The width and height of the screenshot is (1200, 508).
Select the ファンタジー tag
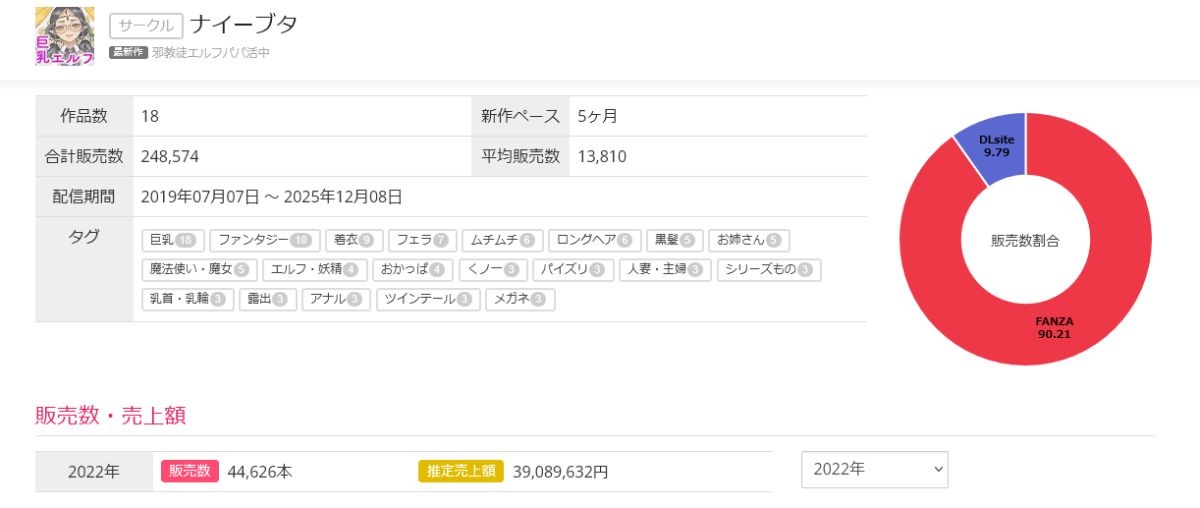(x=264, y=240)
